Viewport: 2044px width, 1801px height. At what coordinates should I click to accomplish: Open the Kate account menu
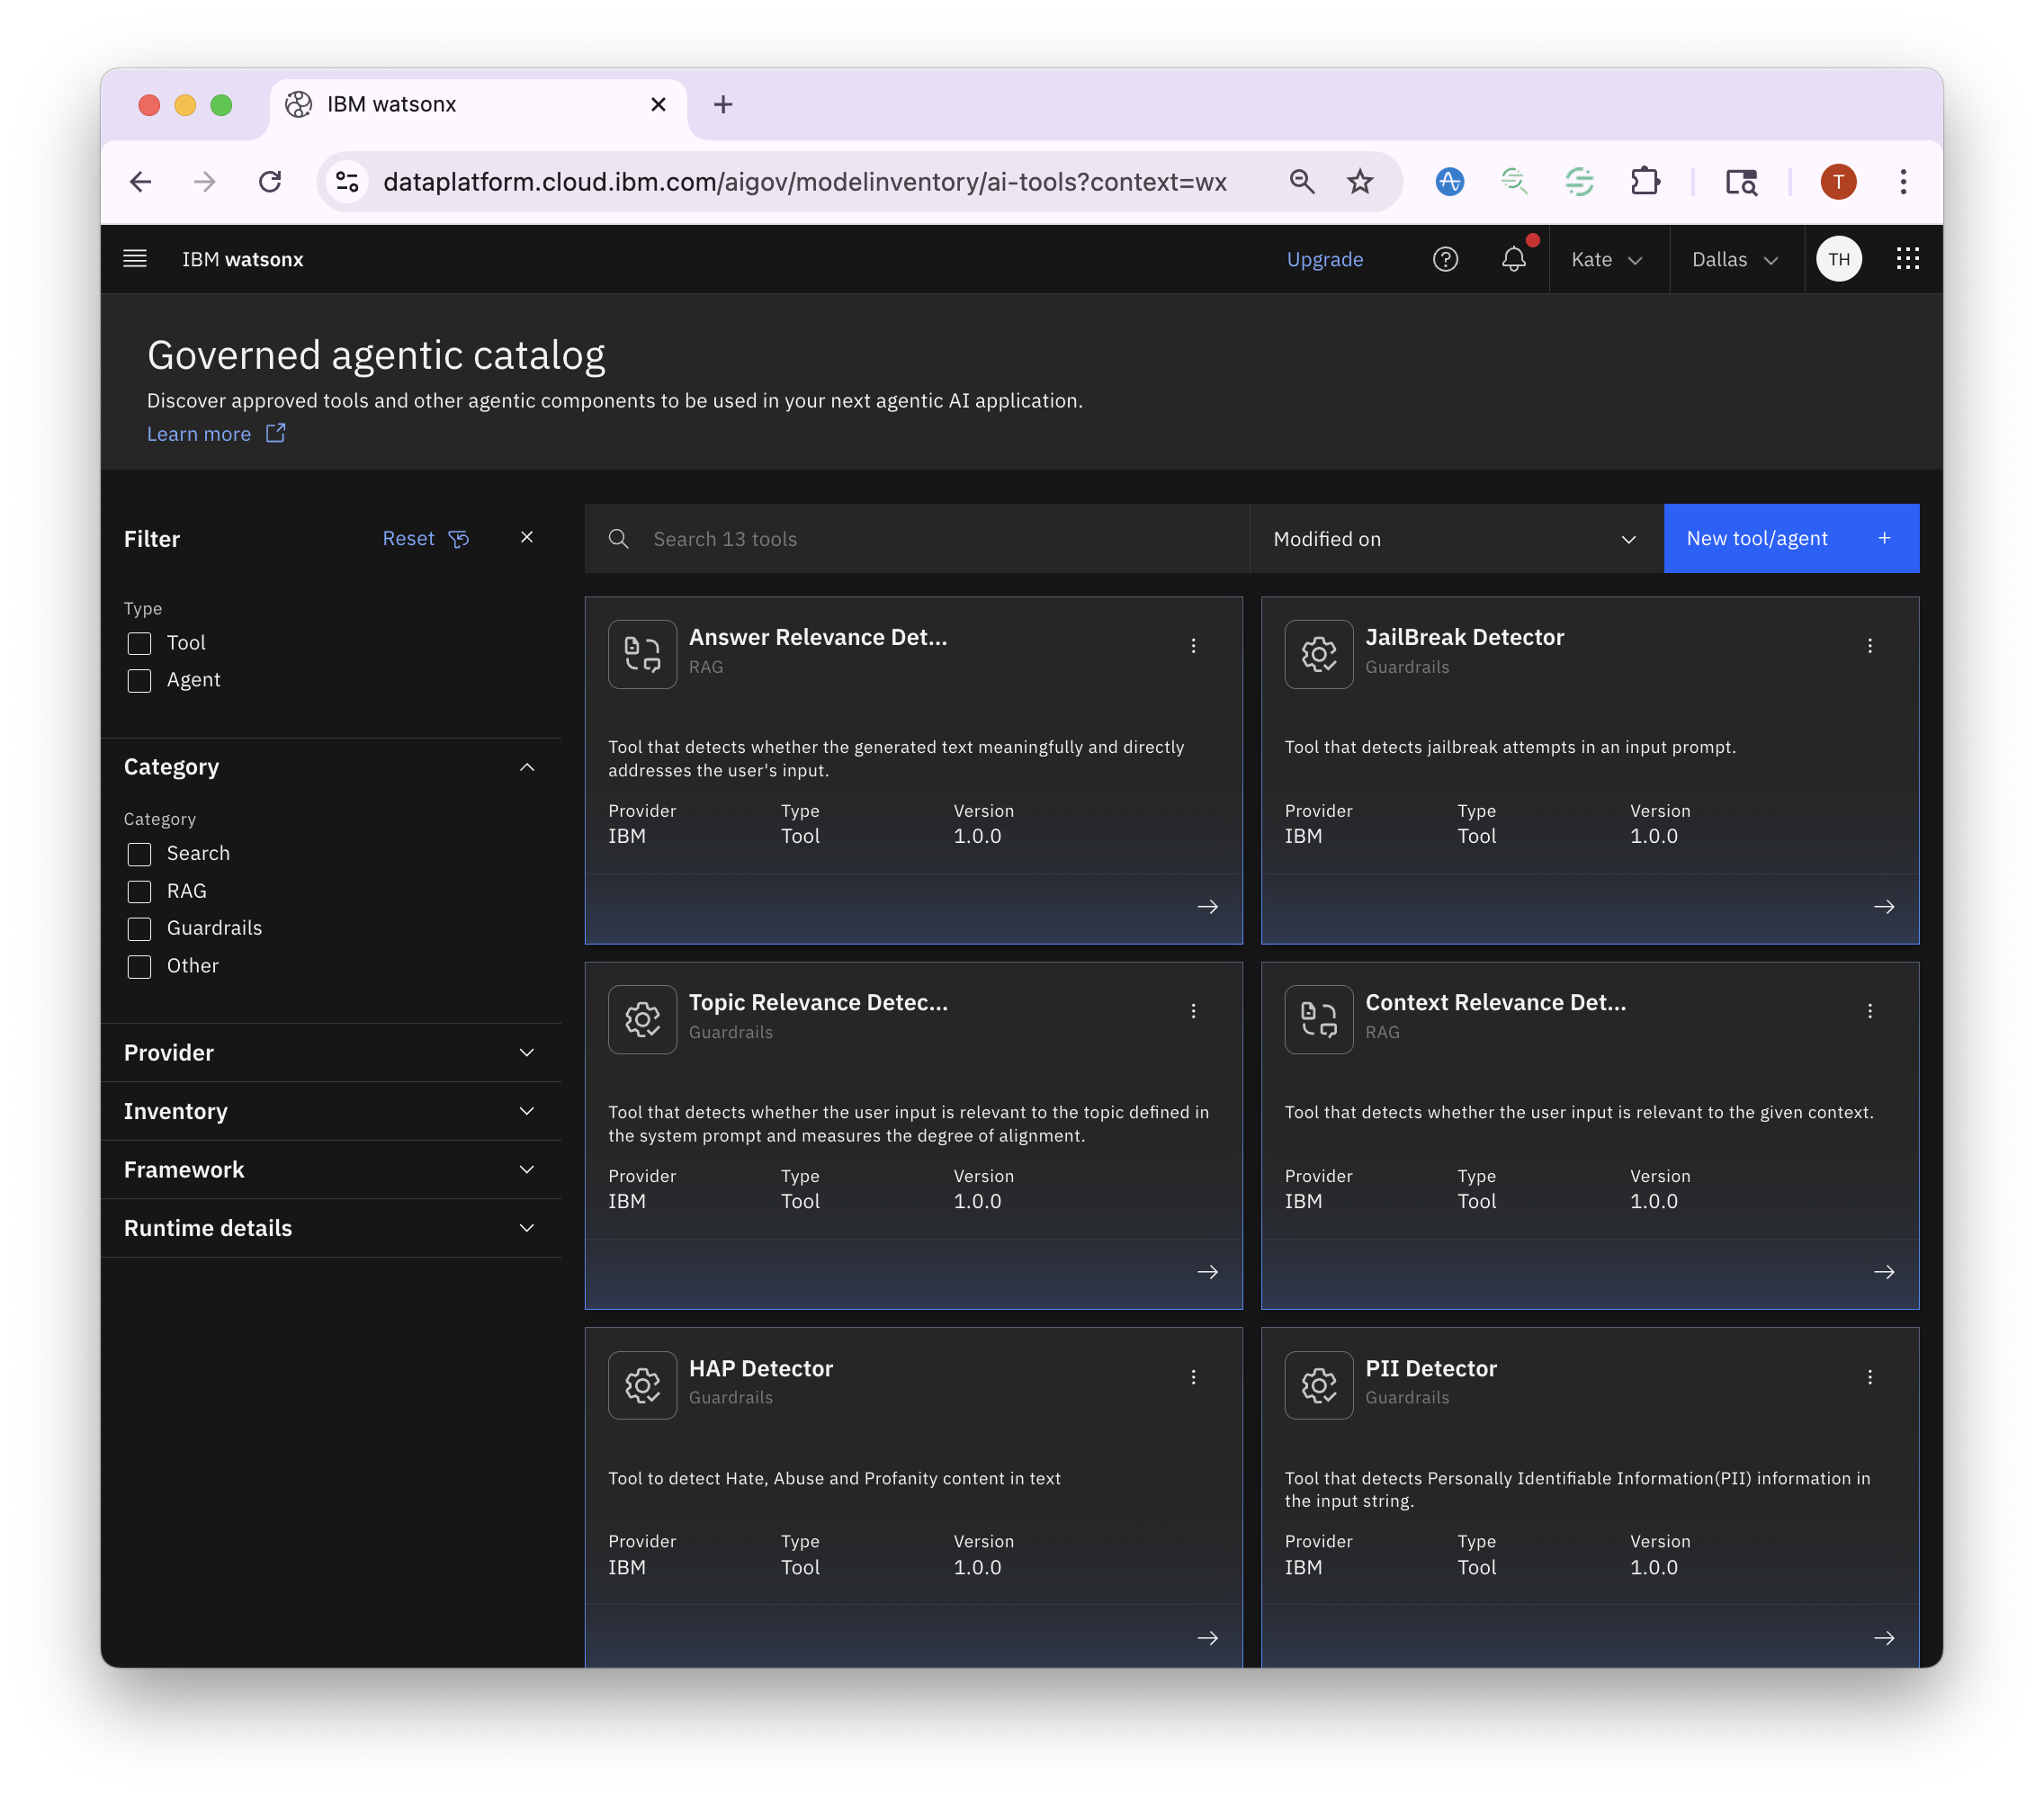coord(1606,259)
